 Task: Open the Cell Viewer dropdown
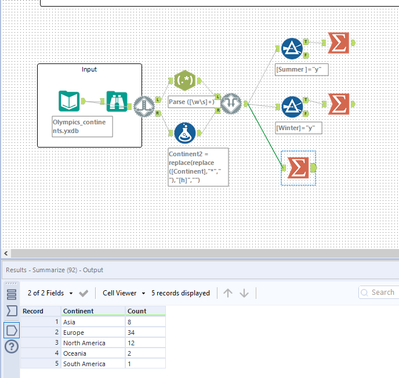124,293
